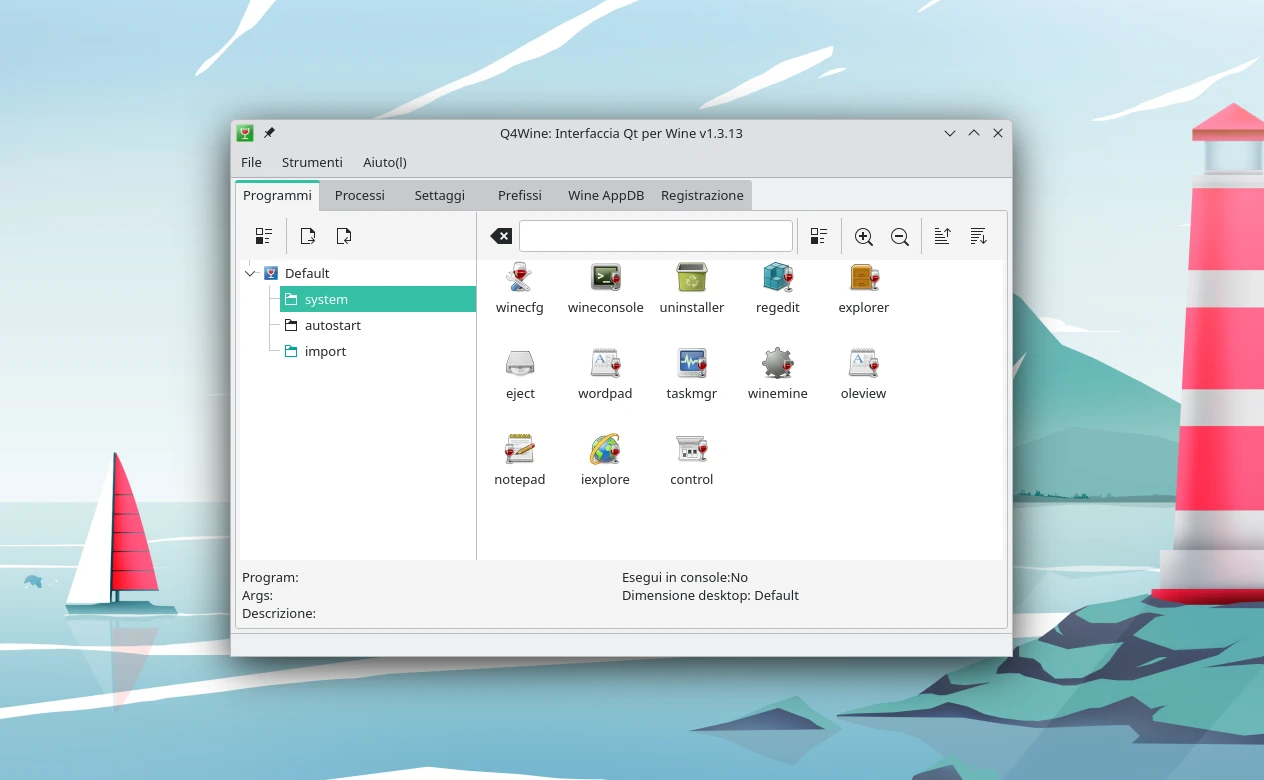Open the Wine AppDB tab
Viewport: 1264px width, 780px height.
click(x=605, y=195)
